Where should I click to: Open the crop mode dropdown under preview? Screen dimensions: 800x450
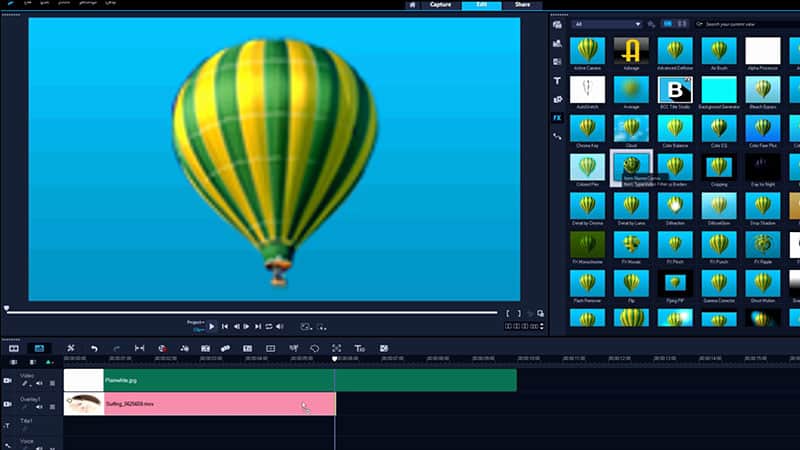click(321, 327)
